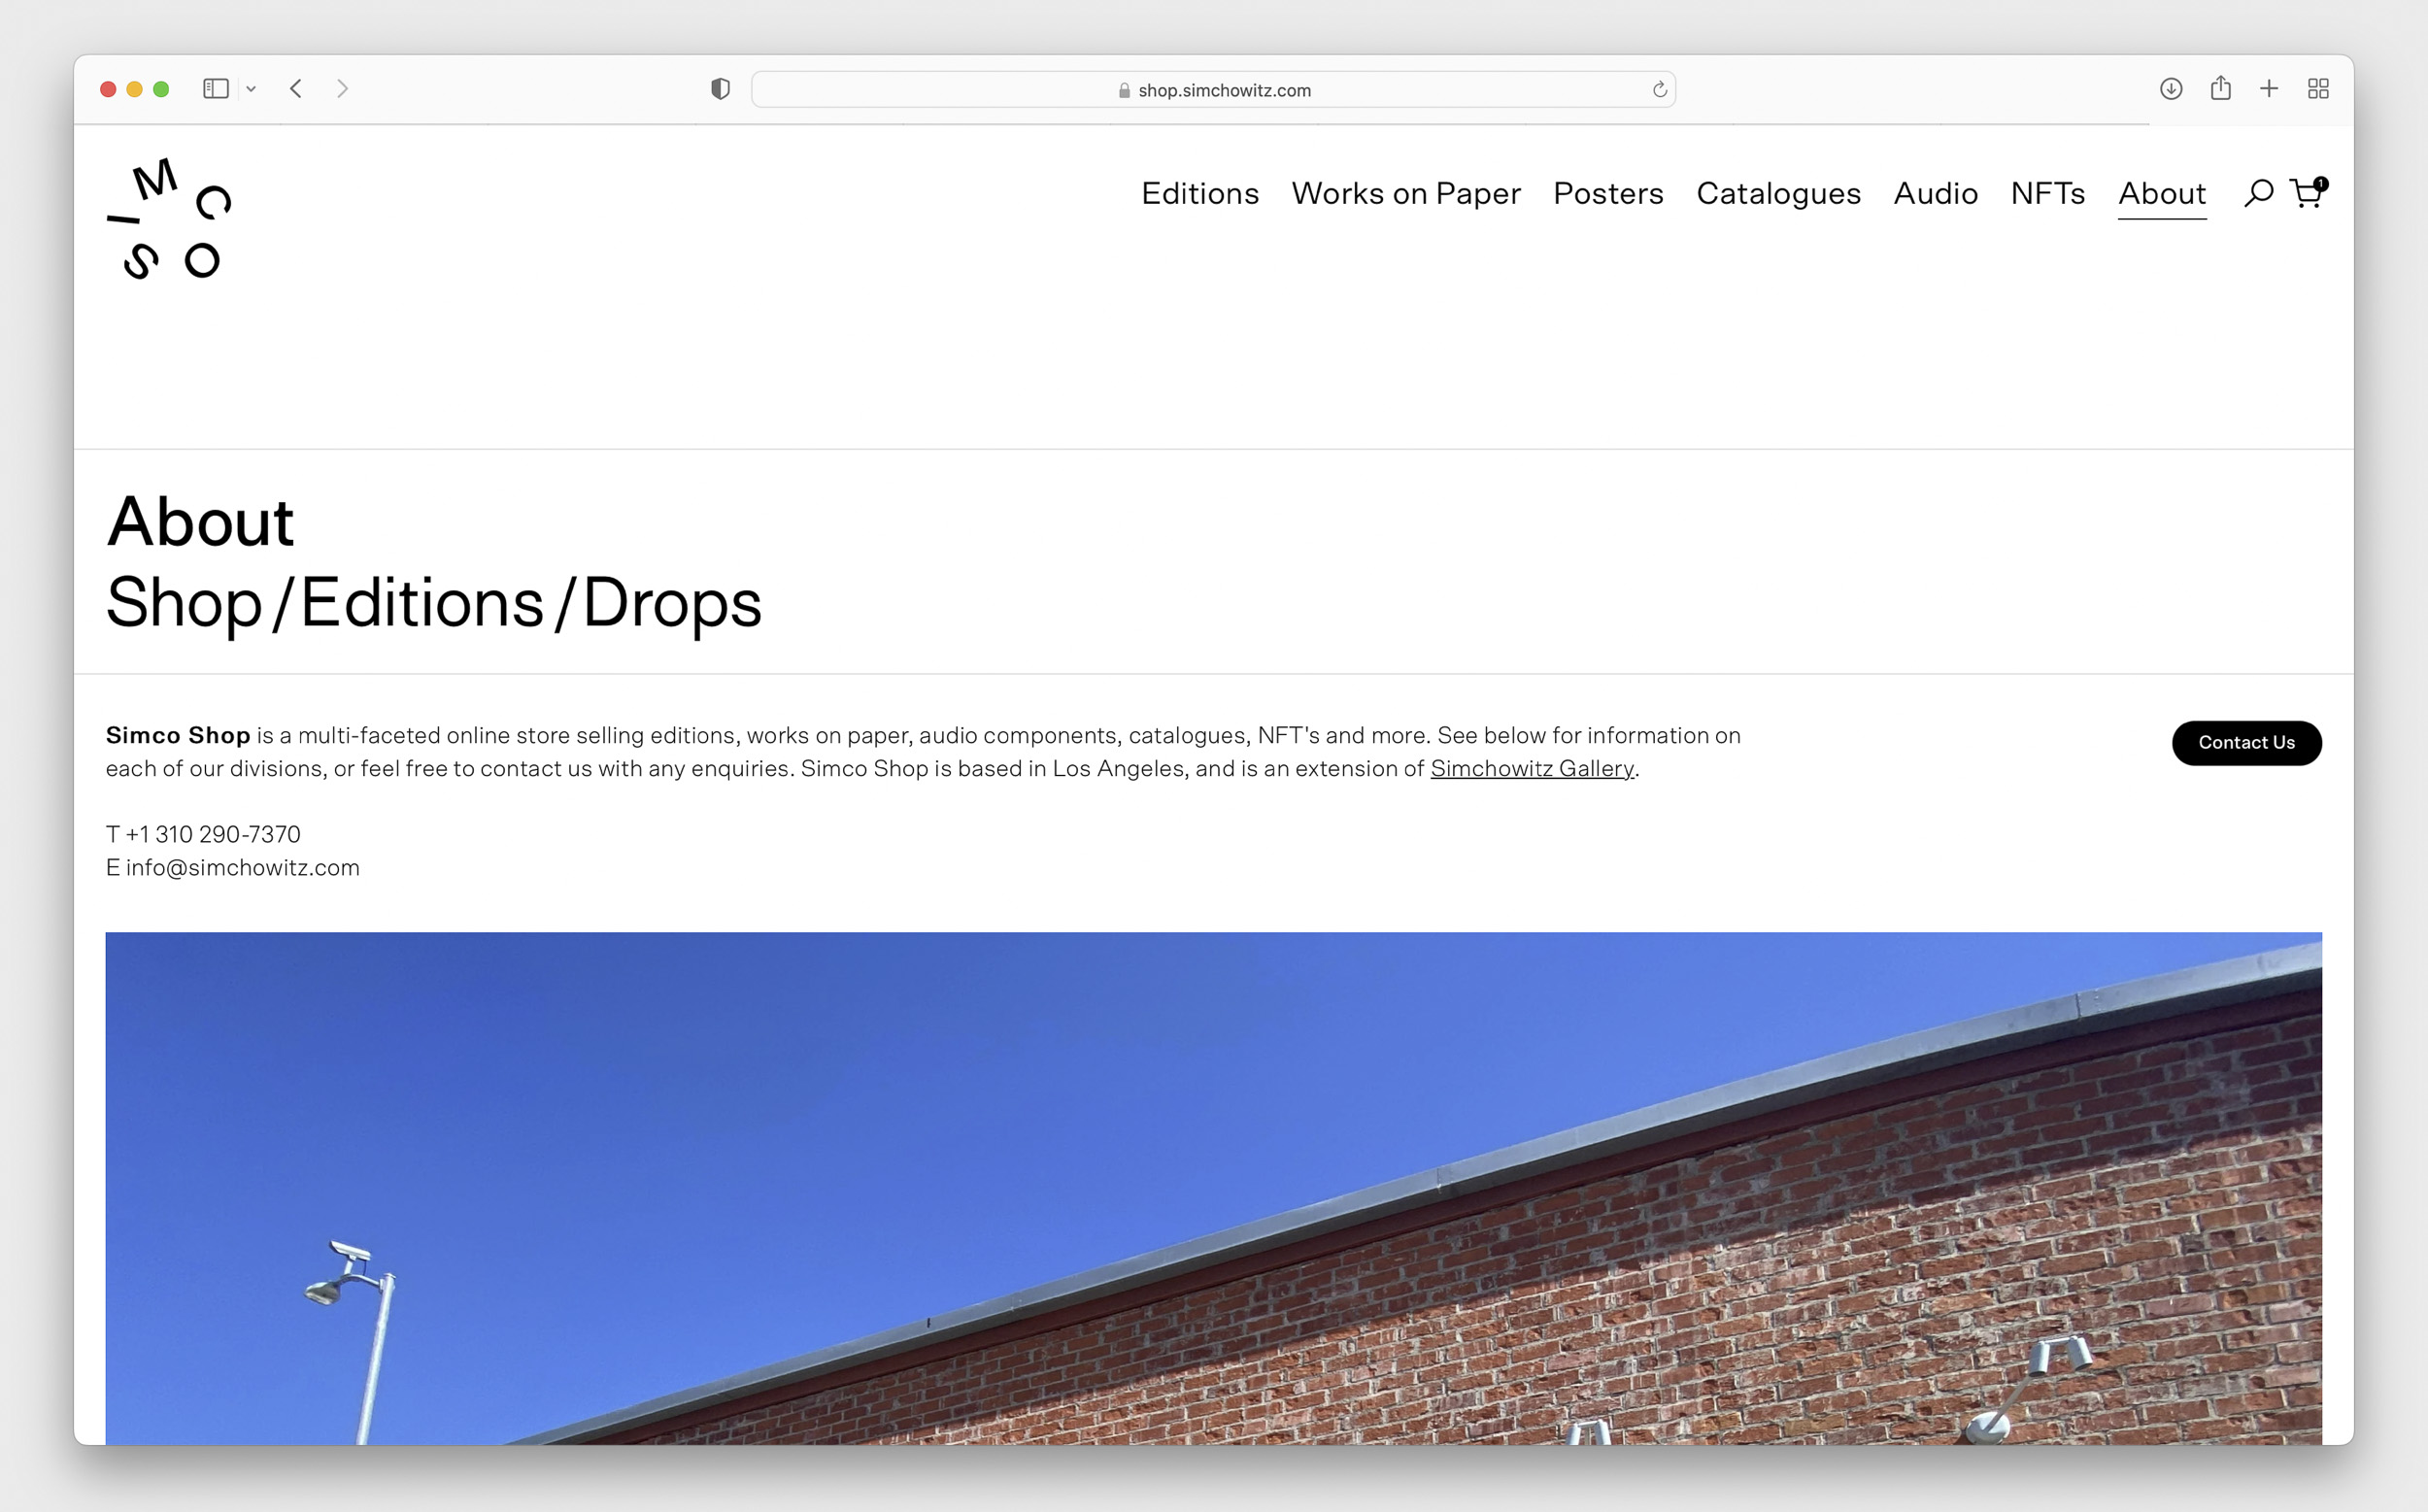Open a new tab with plus icon
Viewport: 2428px width, 1512px height.
pos(2269,89)
